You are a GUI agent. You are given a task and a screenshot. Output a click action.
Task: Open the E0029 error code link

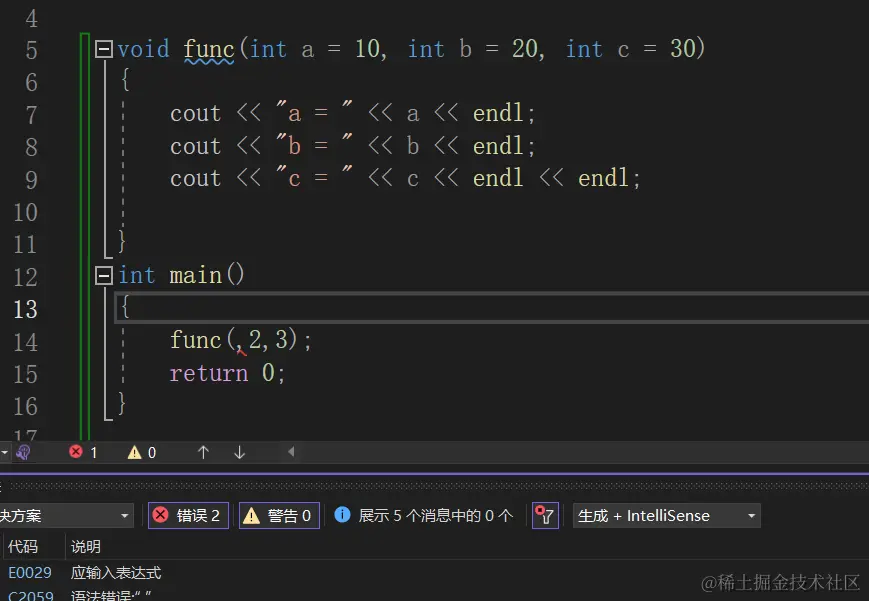click(x=30, y=572)
